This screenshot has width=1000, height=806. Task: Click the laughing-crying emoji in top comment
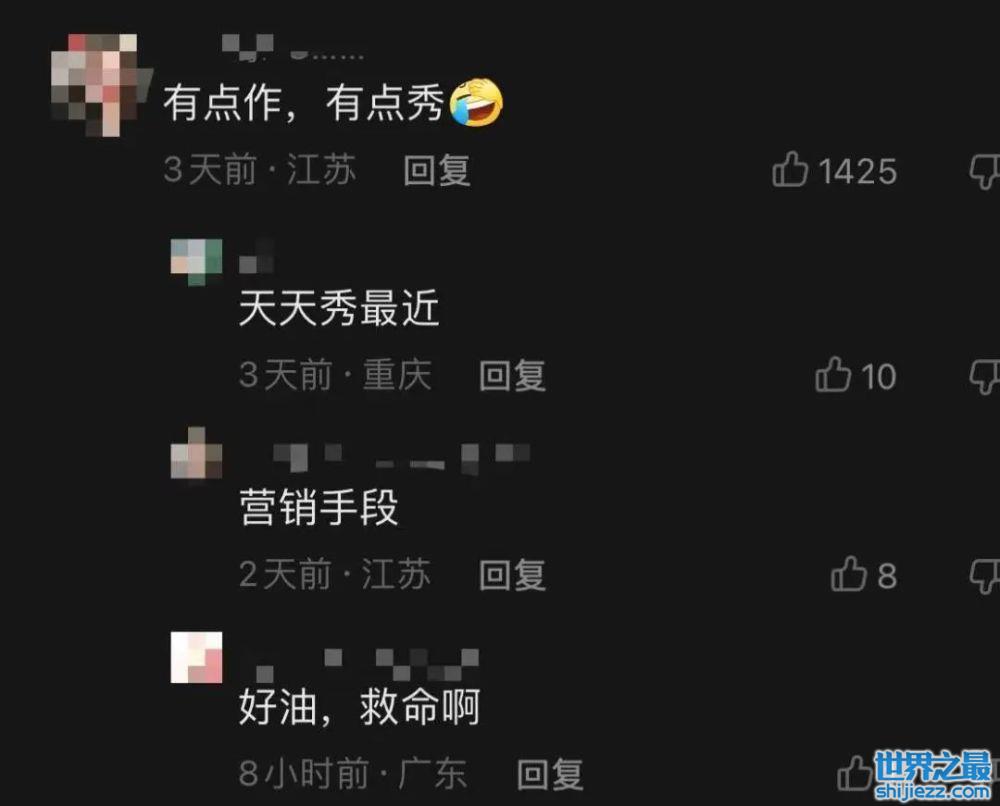476,103
